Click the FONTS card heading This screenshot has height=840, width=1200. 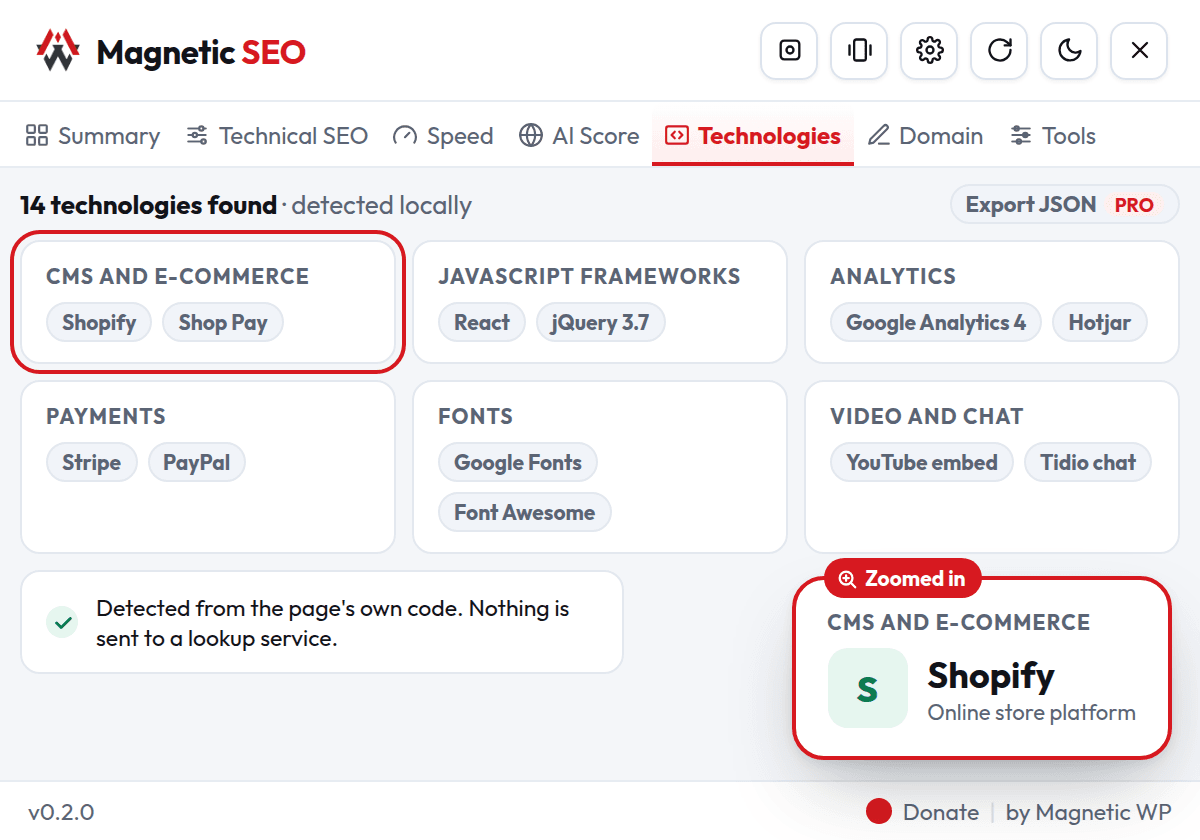(475, 417)
